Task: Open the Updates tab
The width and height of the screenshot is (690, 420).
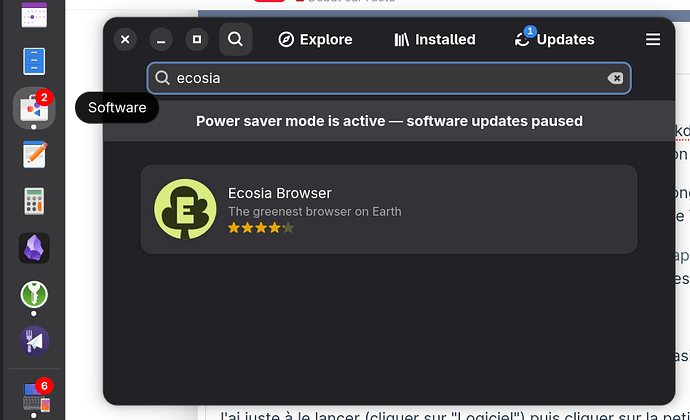Action: [x=554, y=40]
